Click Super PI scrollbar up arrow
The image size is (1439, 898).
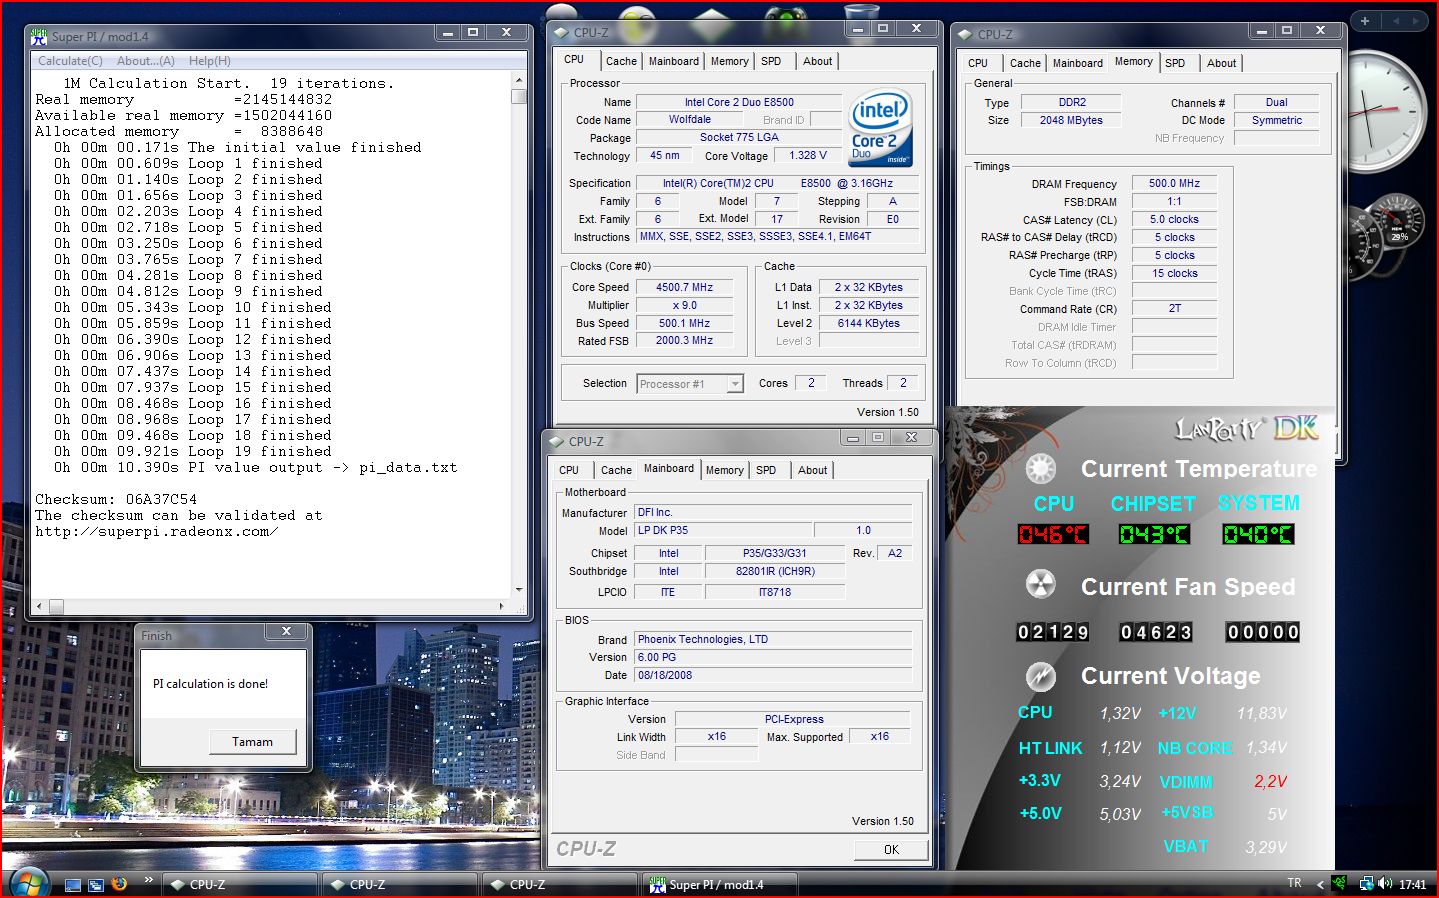coord(518,80)
